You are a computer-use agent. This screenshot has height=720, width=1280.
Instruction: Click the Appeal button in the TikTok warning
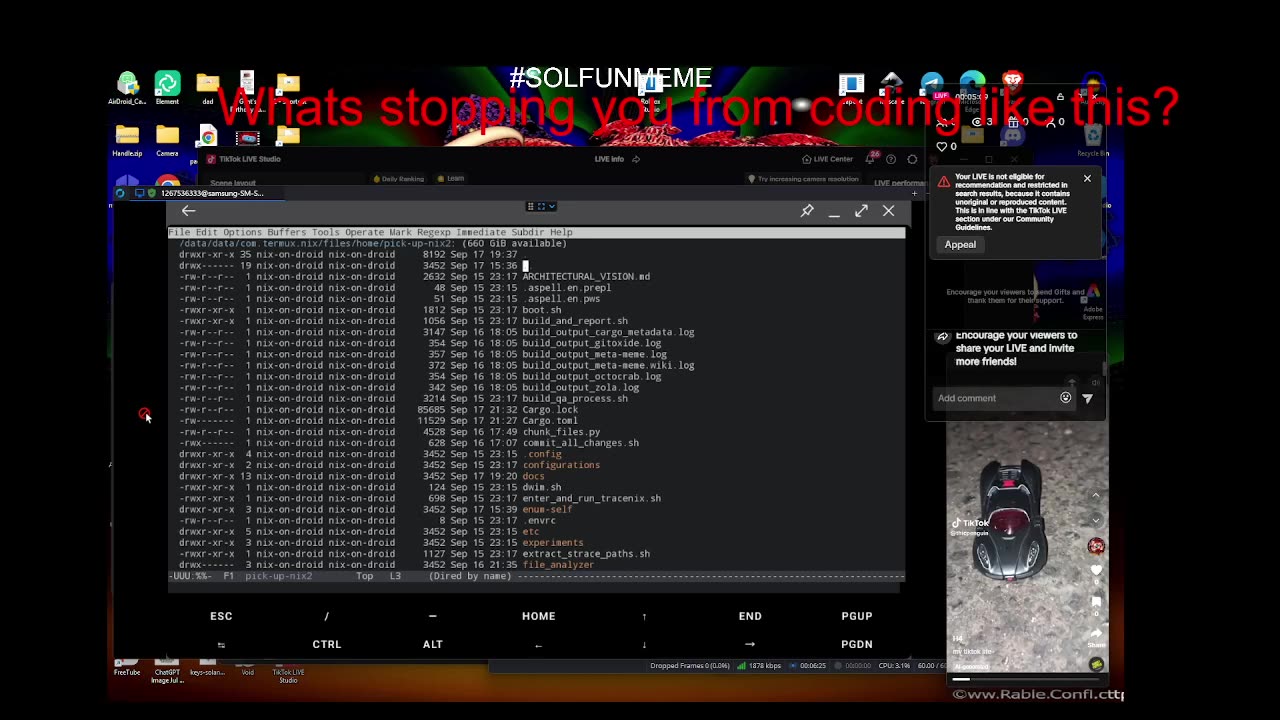960,244
